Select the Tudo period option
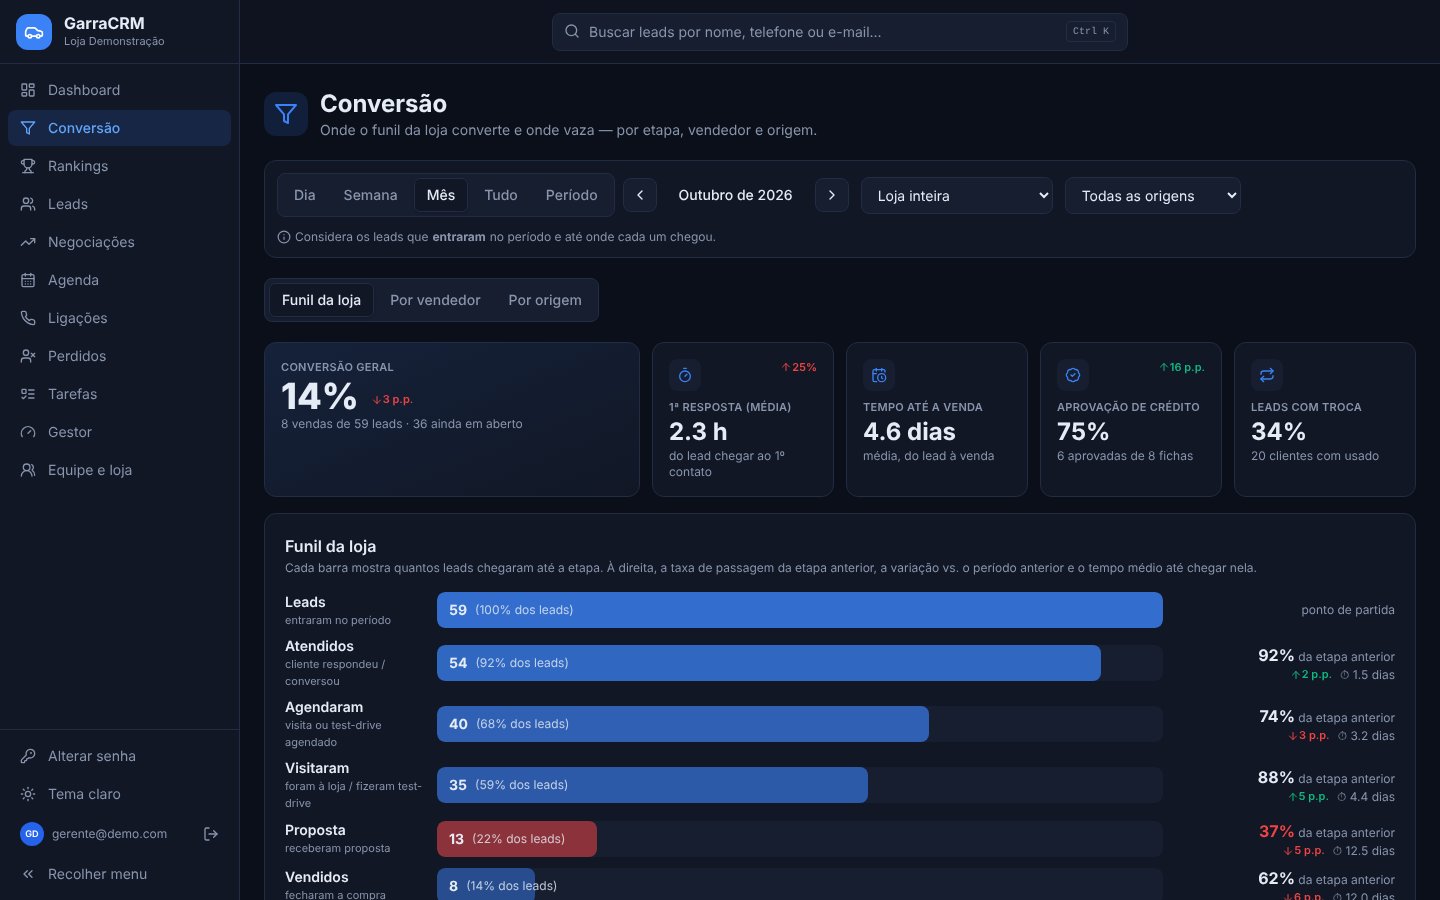 click(x=501, y=195)
